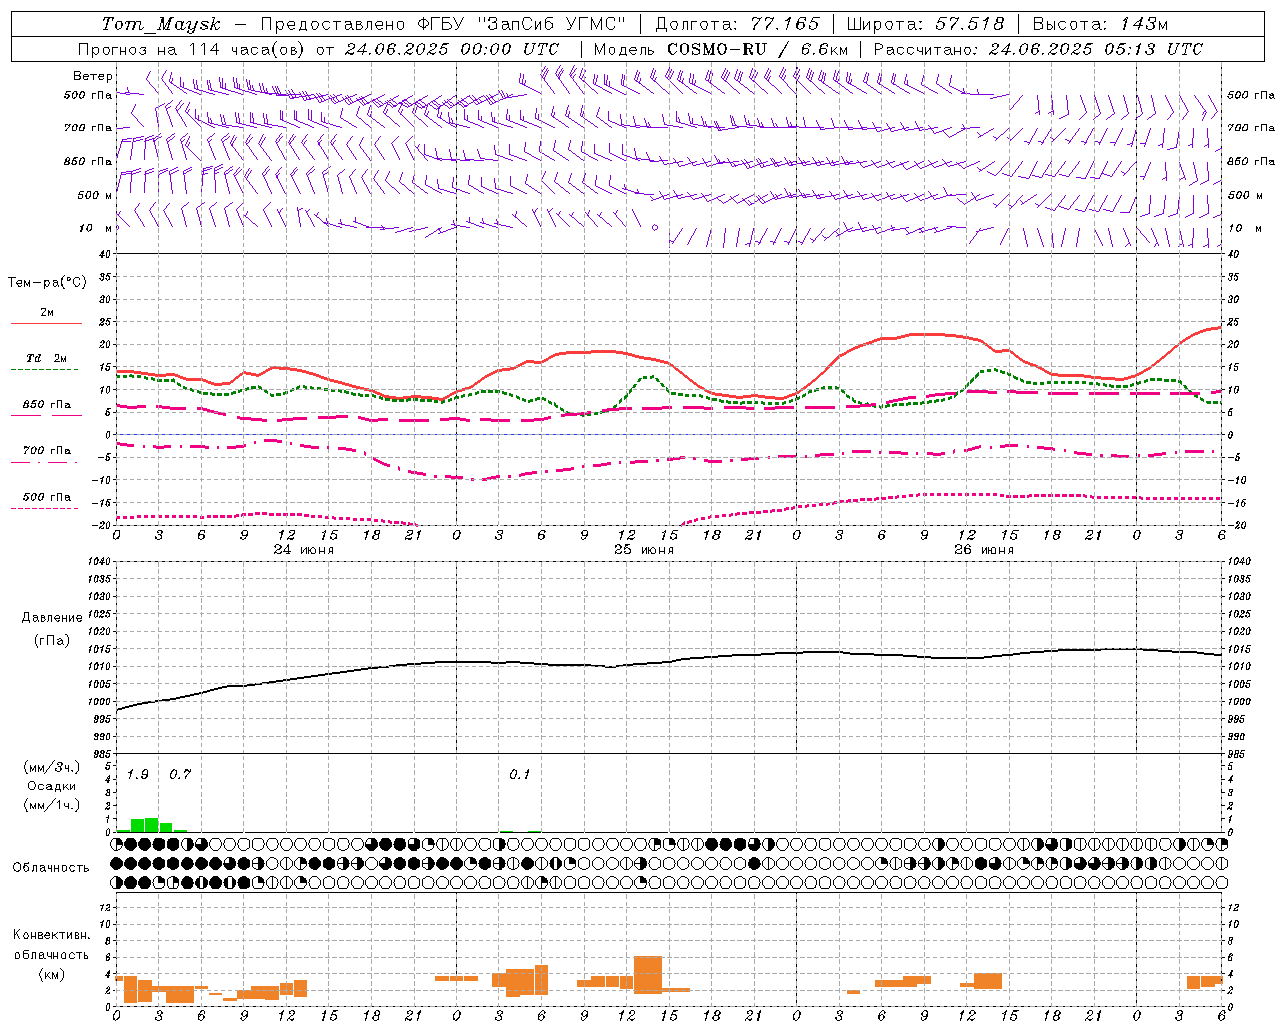This screenshot has width=1280, height=1024.
Task: Click the date label 24 июня
Action: 304,550
